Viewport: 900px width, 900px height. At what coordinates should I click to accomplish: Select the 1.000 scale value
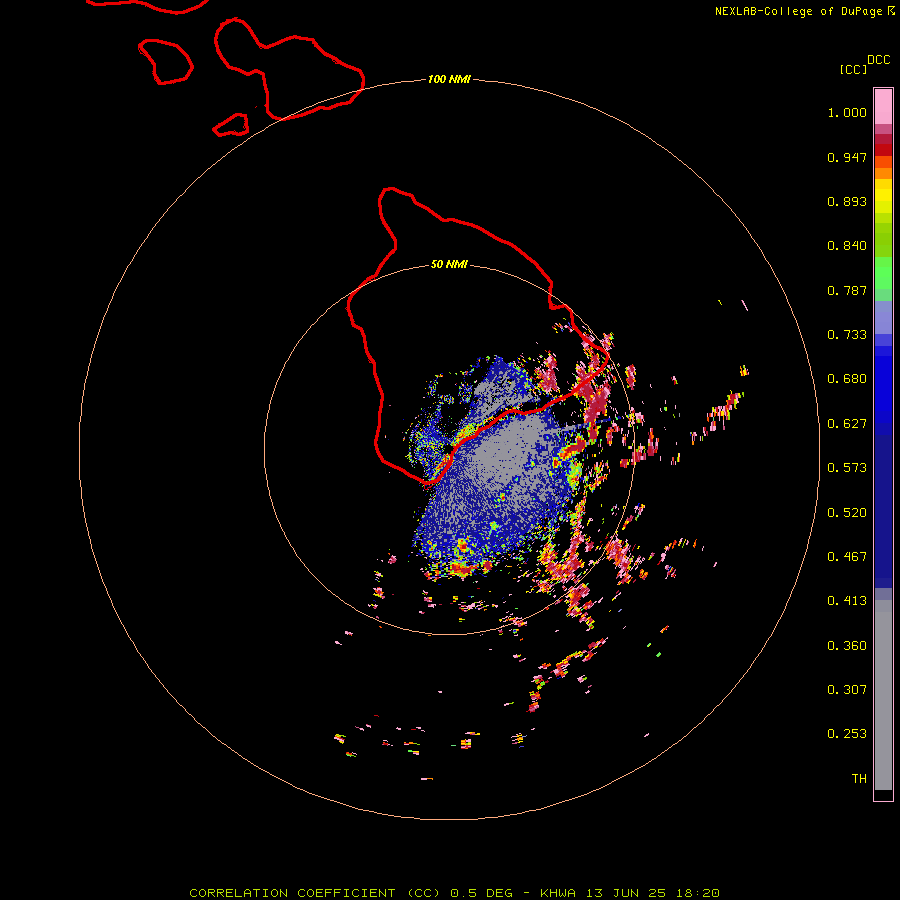coord(847,112)
